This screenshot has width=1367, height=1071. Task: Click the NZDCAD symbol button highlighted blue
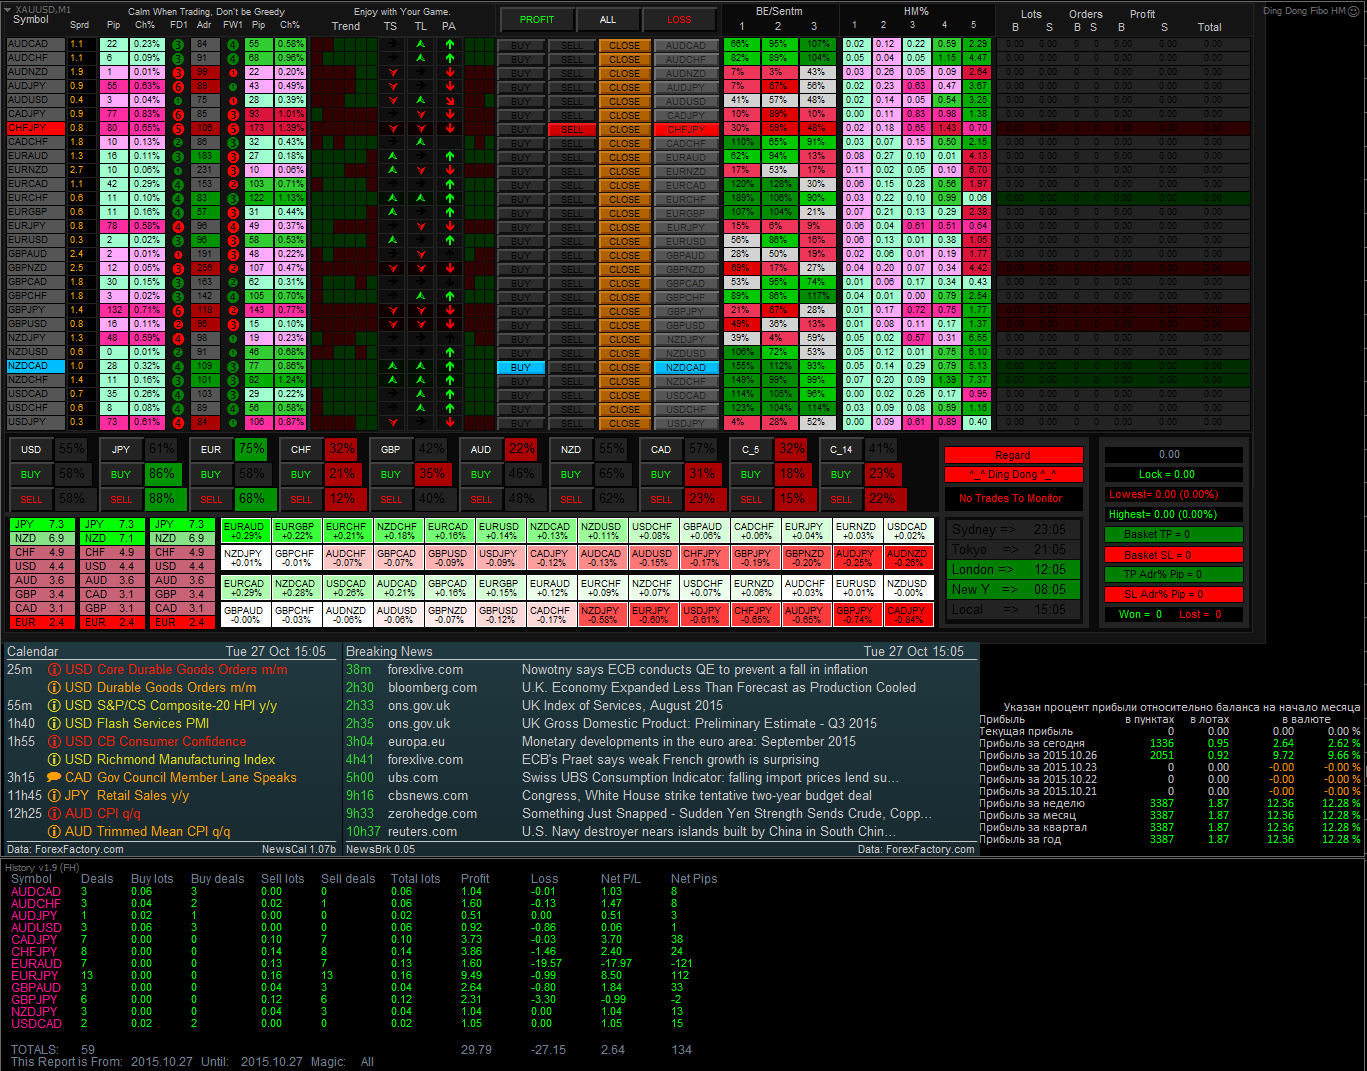pyautogui.click(x=686, y=367)
